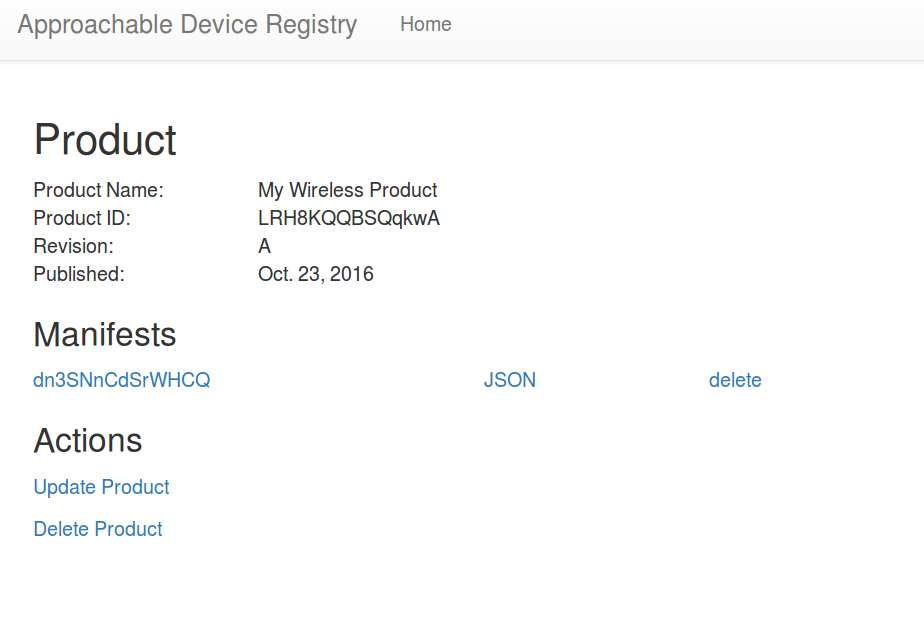
Task: Click the published date Oct. 23, 2016
Action: tap(316, 274)
